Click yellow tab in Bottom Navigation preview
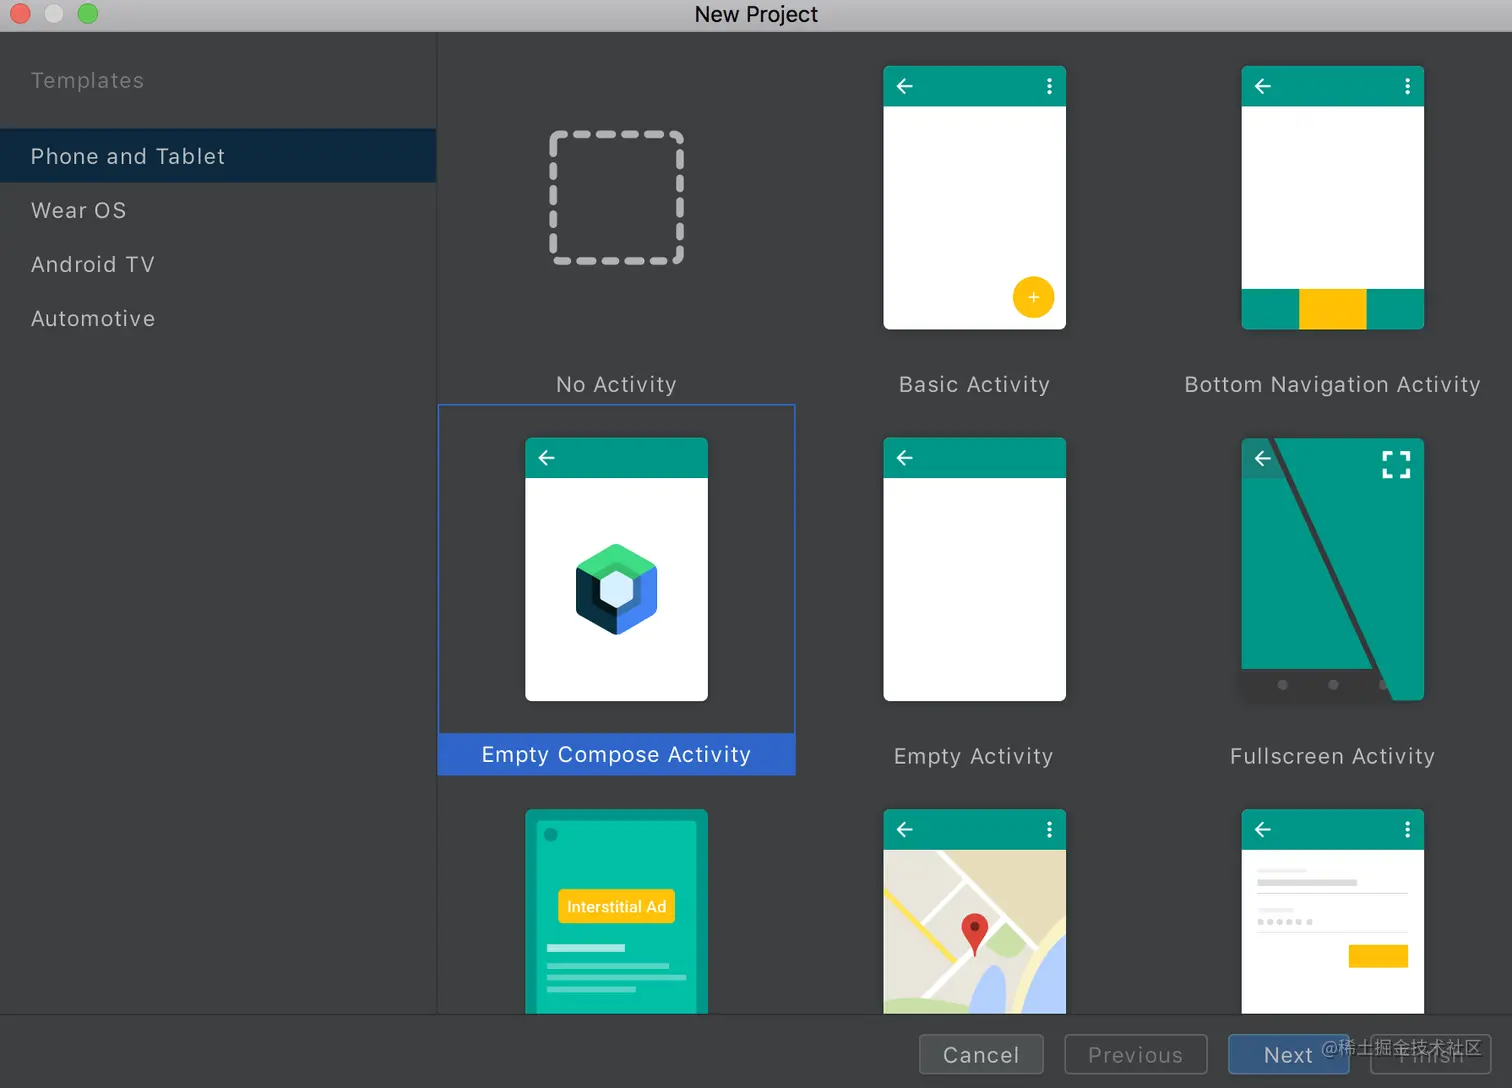Viewport: 1512px width, 1088px height. pyautogui.click(x=1332, y=309)
